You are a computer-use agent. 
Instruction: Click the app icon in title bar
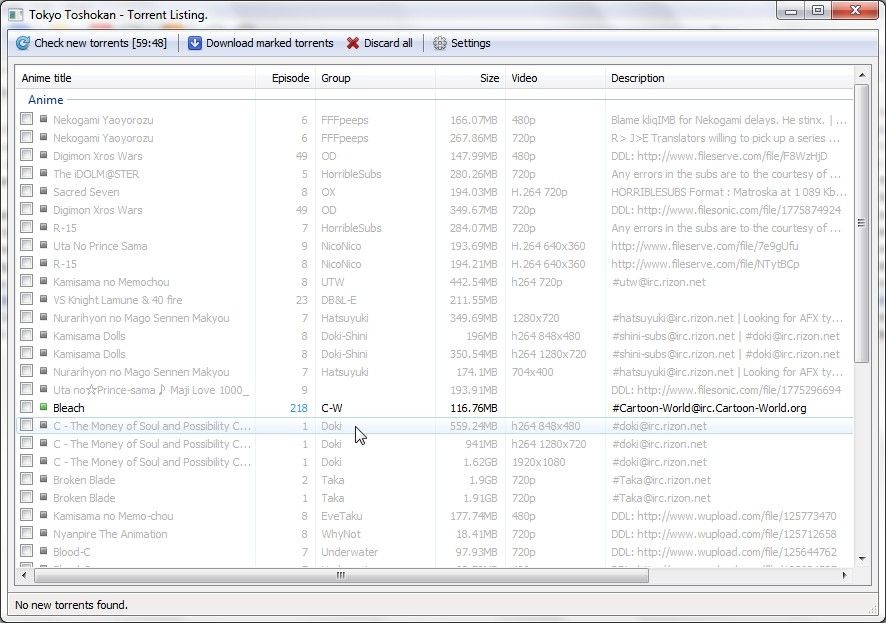coord(16,15)
